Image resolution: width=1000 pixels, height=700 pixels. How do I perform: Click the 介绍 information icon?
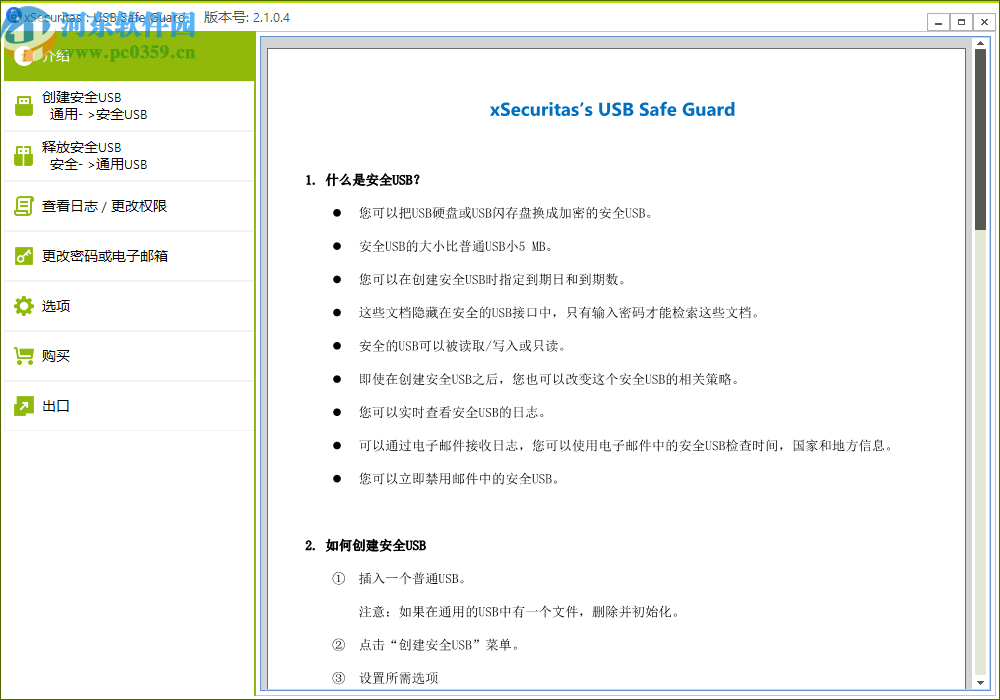(x=24, y=56)
